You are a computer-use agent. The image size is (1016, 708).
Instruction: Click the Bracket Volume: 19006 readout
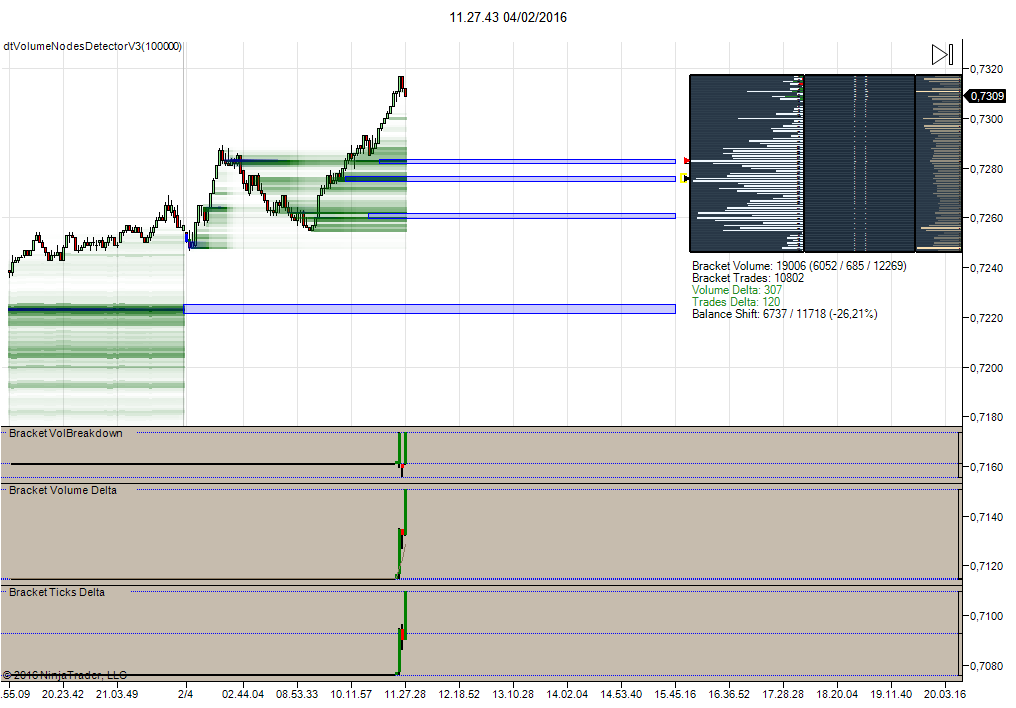[799, 266]
